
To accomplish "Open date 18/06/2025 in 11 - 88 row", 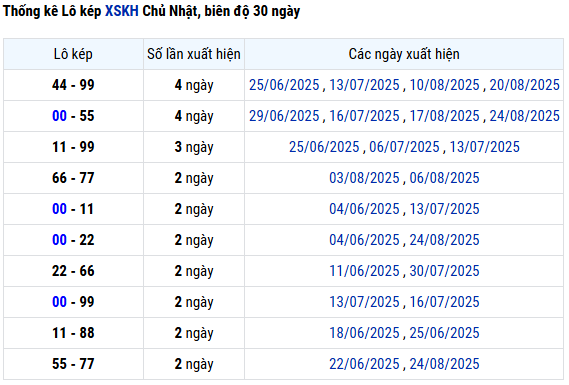I will click(x=364, y=333).
